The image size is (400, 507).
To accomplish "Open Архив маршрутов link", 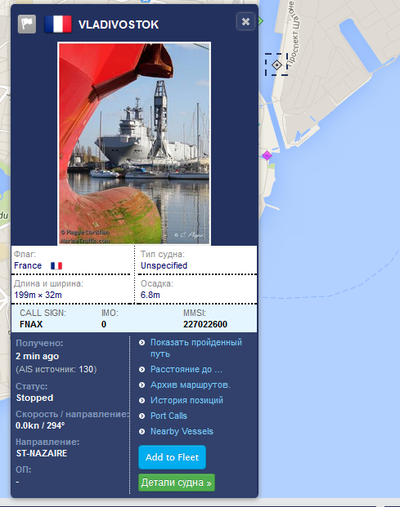I will pos(190,385).
